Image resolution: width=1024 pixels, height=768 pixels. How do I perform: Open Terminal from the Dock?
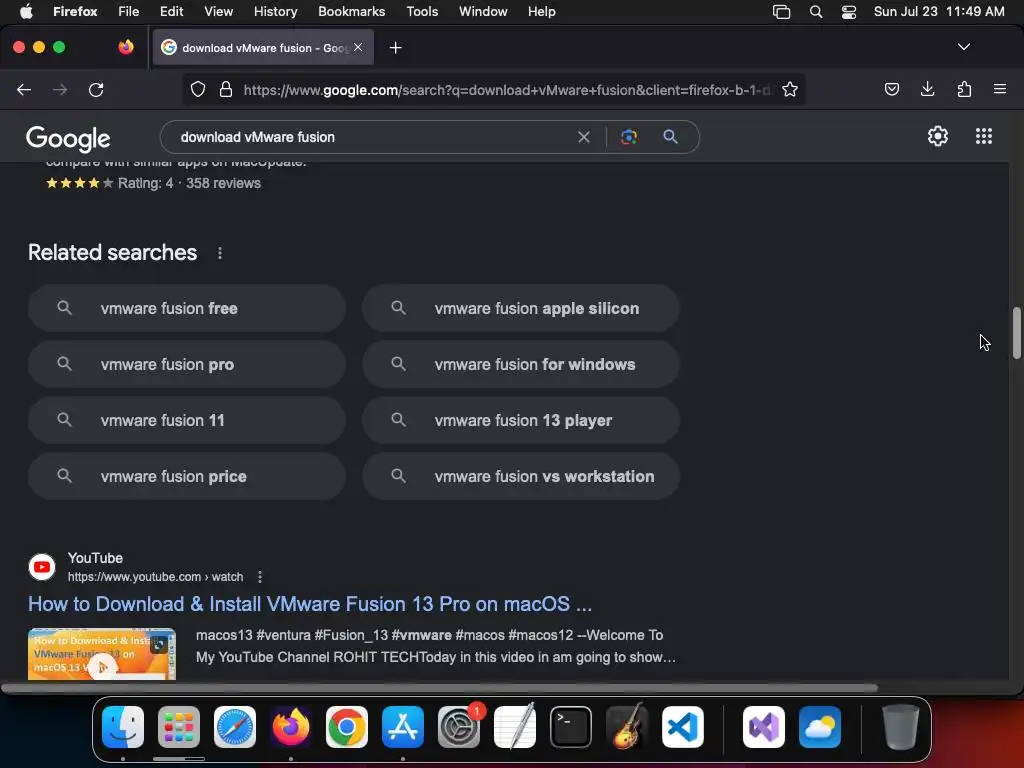[x=571, y=727]
